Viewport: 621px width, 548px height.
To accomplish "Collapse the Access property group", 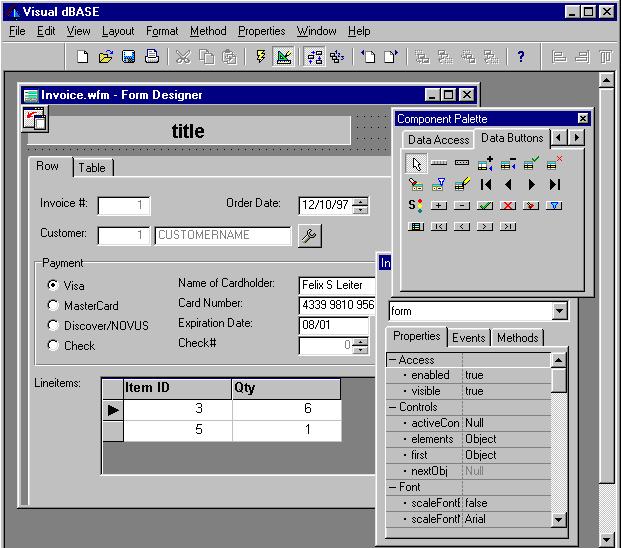I will (392, 360).
